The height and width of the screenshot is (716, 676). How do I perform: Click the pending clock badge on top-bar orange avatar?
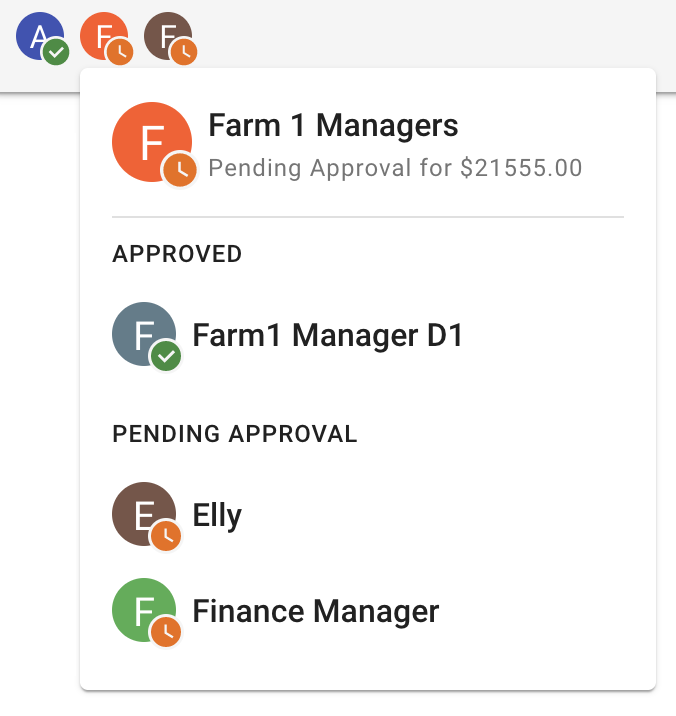point(120,53)
